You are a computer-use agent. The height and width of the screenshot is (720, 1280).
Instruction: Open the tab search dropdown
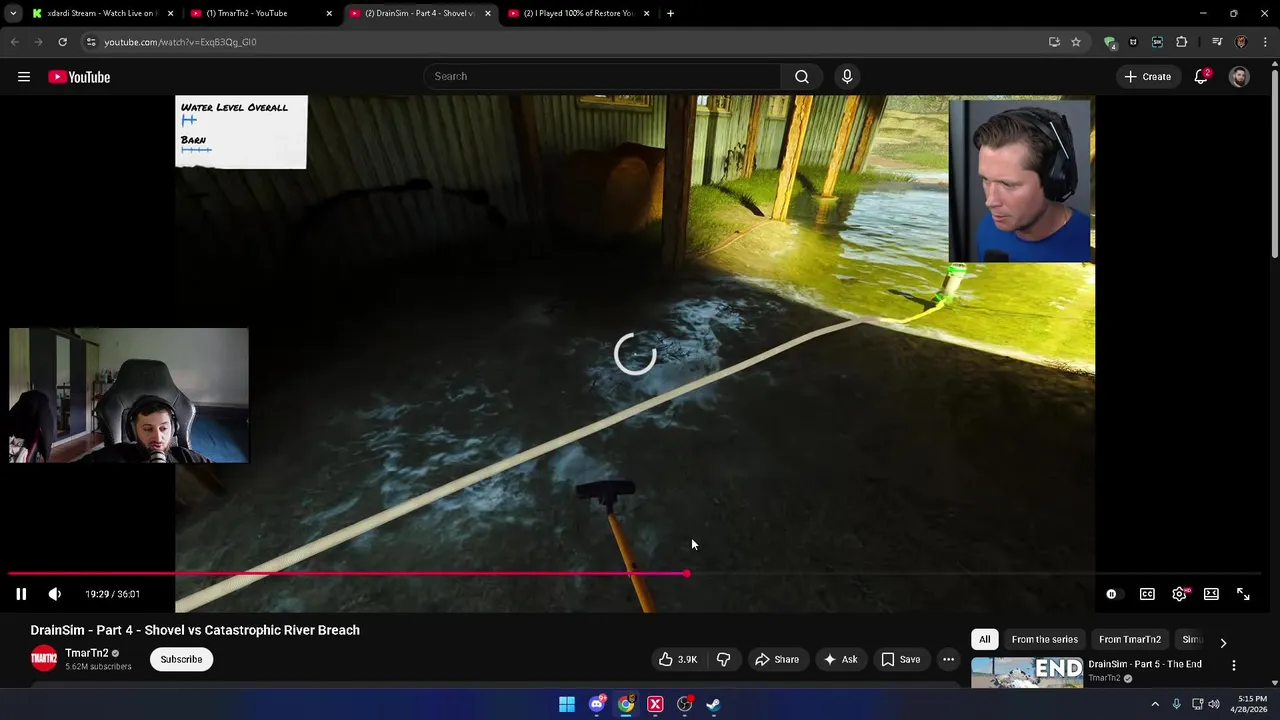pos(13,13)
